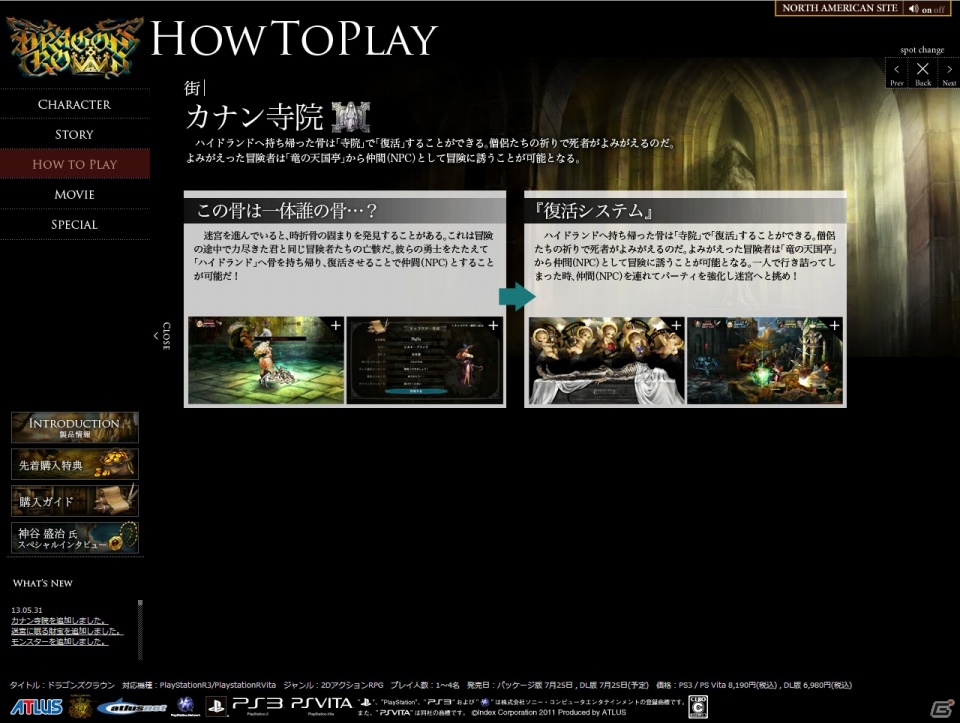Viewport: 960px width, 723px height.
Task: Open the dungeon battle screenshot thumbnail
Action: 765,360
